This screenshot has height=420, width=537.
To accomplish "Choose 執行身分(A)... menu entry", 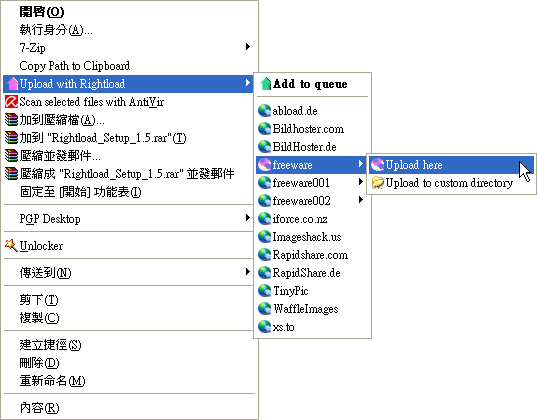I will click(x=129, y=30).
